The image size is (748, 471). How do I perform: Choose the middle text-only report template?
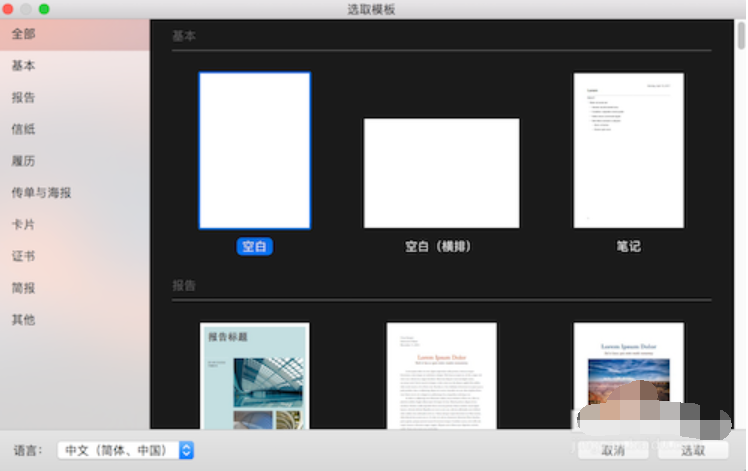441,375
